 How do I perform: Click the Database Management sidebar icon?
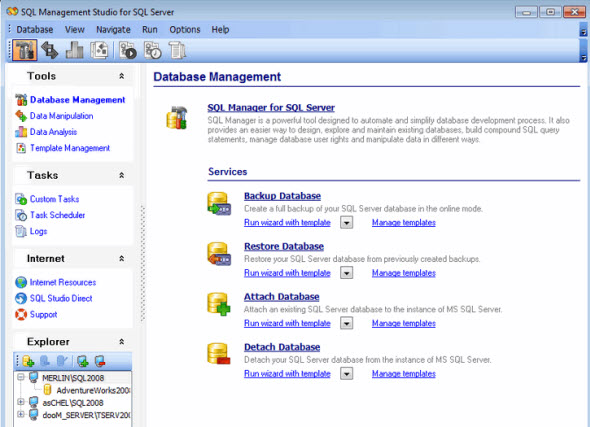21,100
